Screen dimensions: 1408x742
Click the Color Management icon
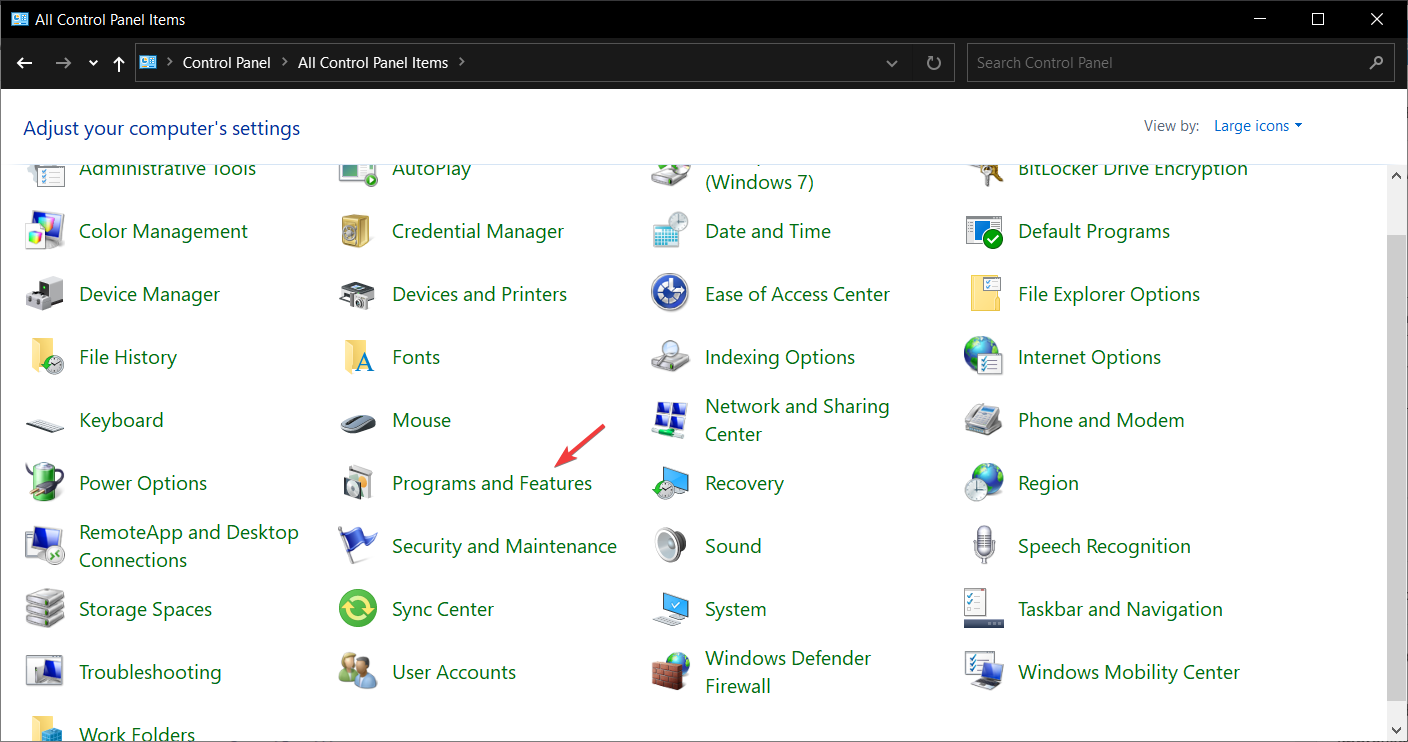(44, 231)
